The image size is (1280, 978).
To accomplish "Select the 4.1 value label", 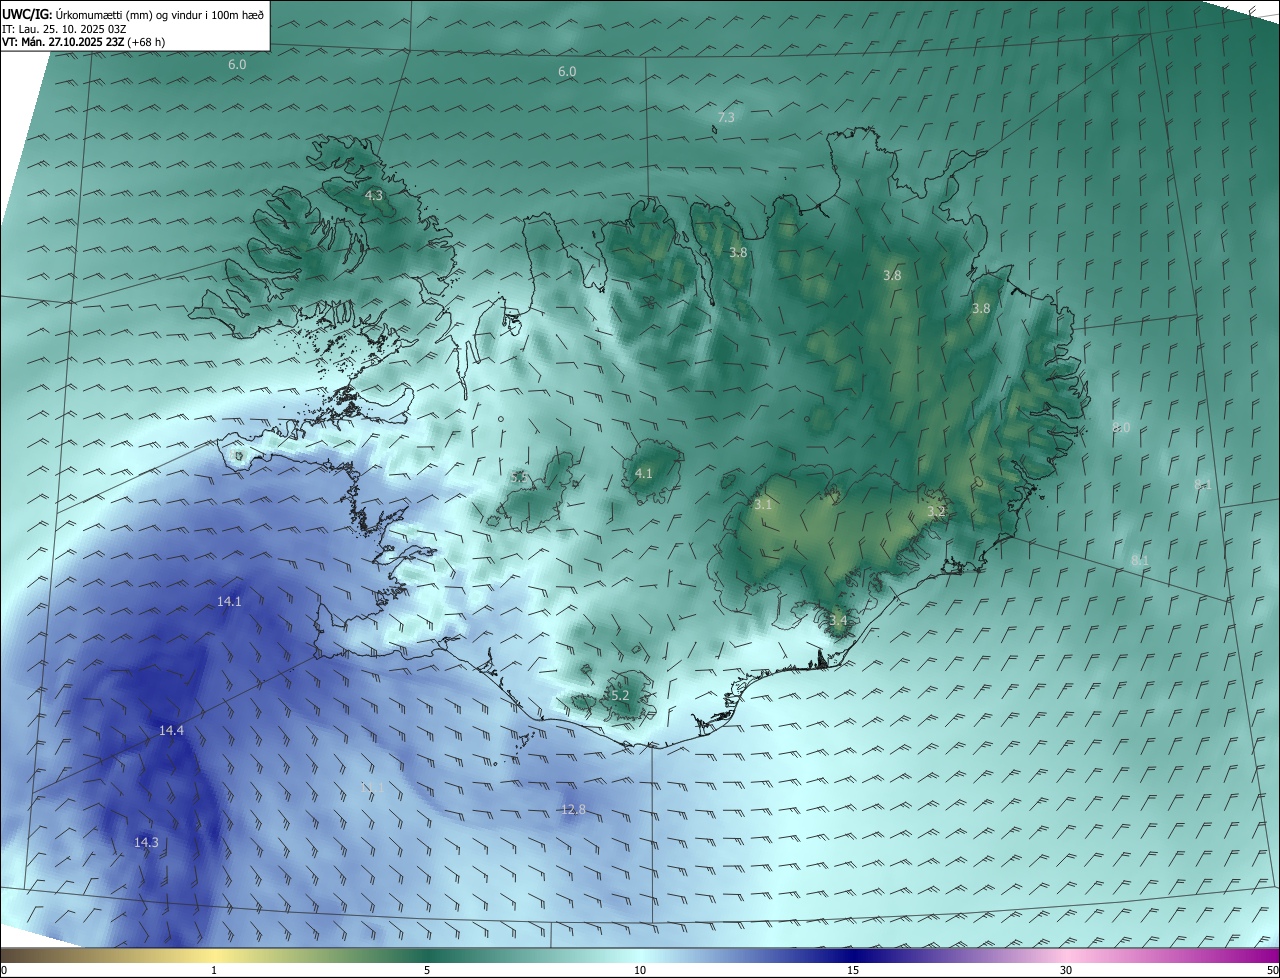I will tap(643, 474).
